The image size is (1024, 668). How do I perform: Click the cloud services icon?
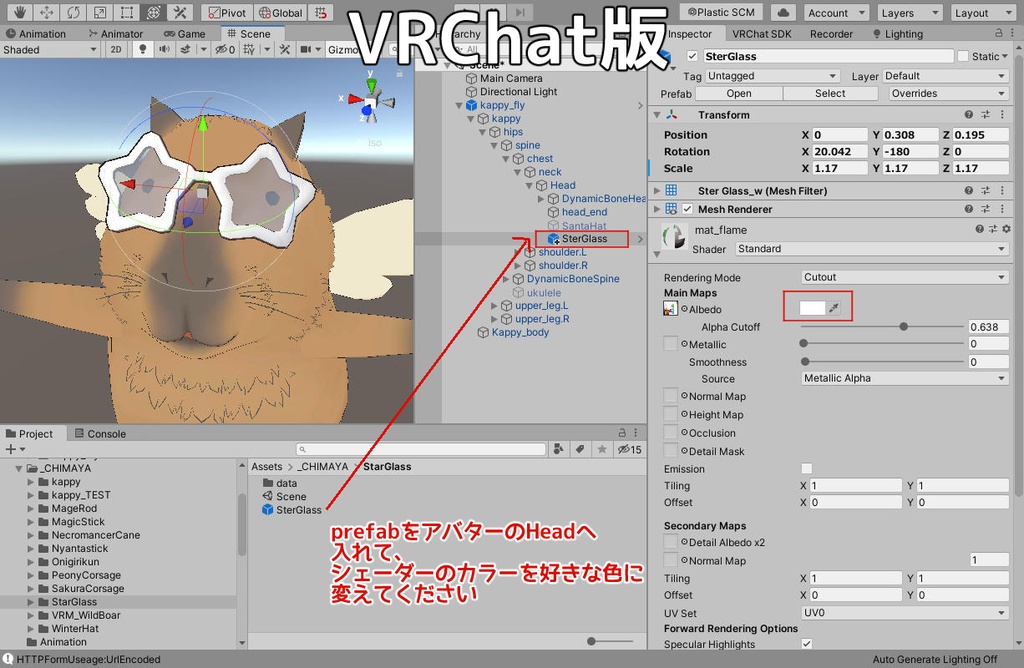(x=784, y=12)
